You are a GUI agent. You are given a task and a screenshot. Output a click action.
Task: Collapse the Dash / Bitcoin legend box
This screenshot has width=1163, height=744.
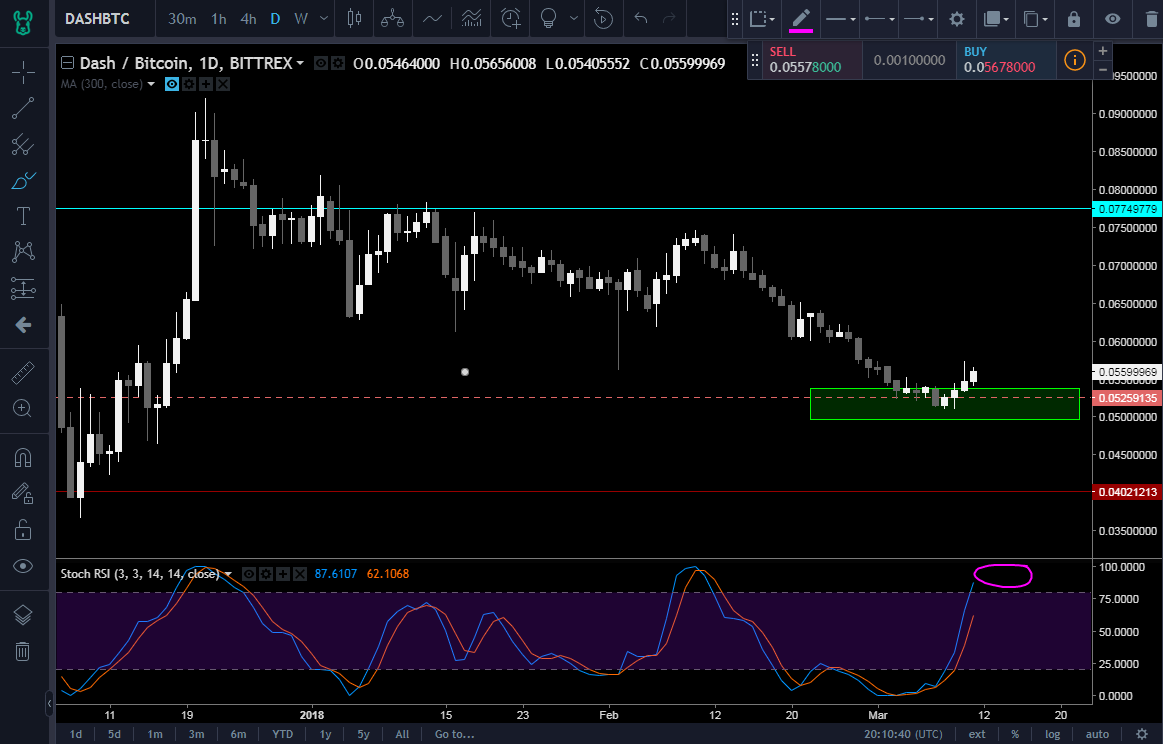67,64
